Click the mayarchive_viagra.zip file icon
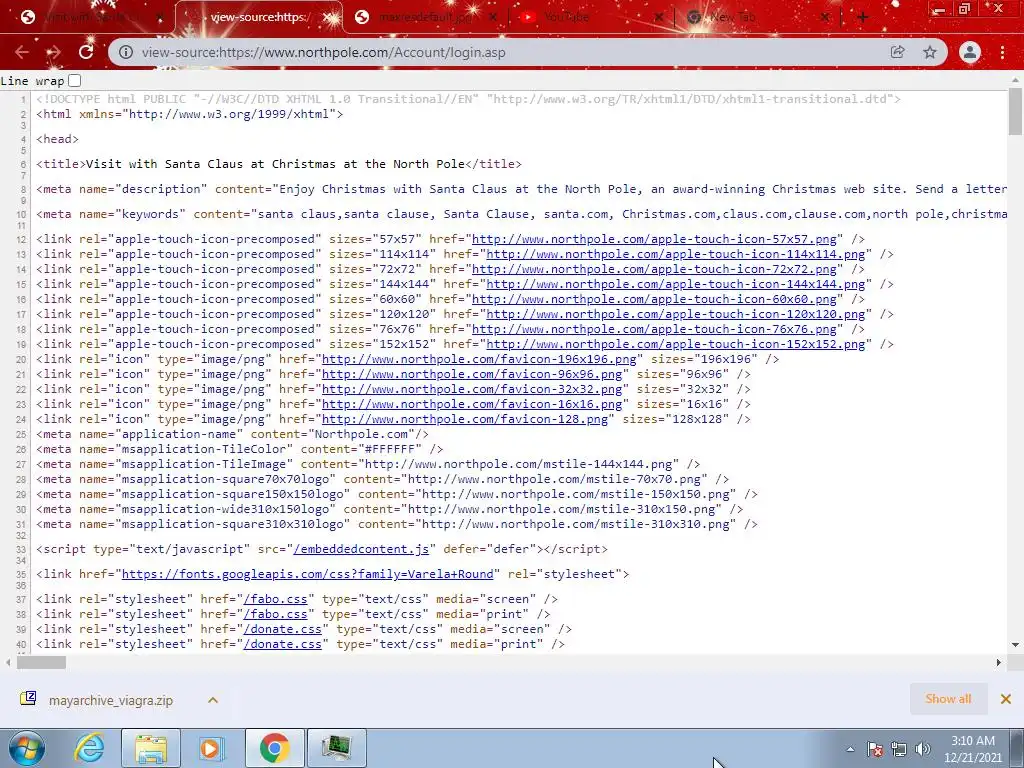The image size is (1024, 768). pos(28,699)
